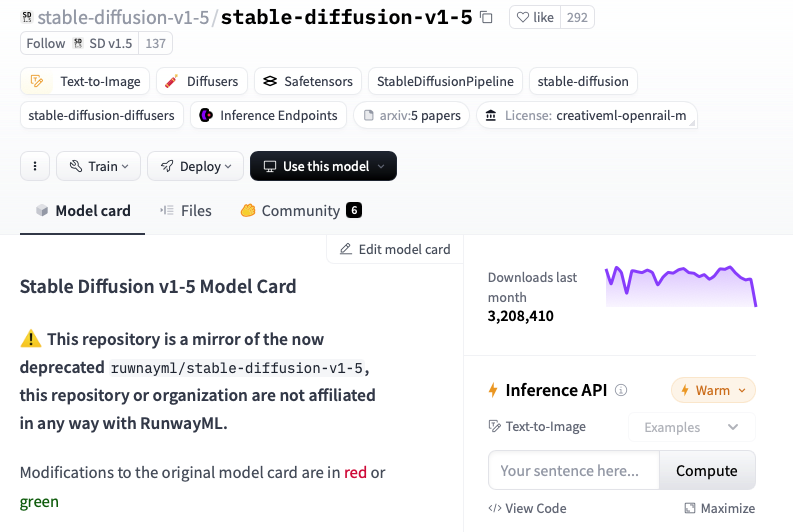
Task: Open the three-dot more options menu
Action: pyautogui.click(x=35, y=166)
